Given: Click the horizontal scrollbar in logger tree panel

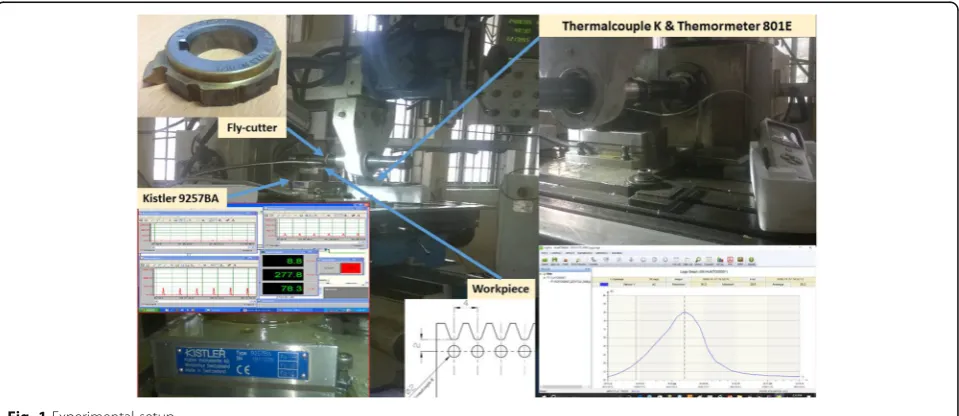Looking at the screenshot, I should click(565, 387).
